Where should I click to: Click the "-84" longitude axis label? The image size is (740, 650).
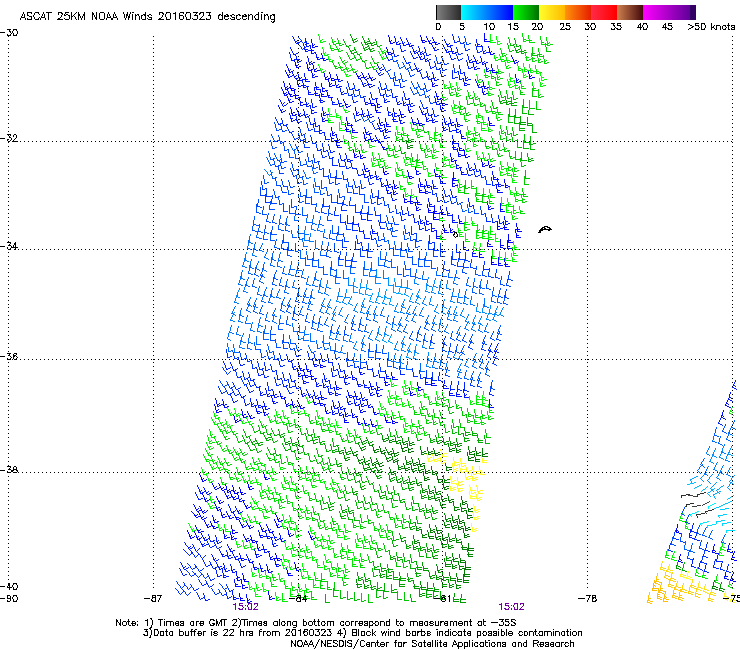click(298, 599)
